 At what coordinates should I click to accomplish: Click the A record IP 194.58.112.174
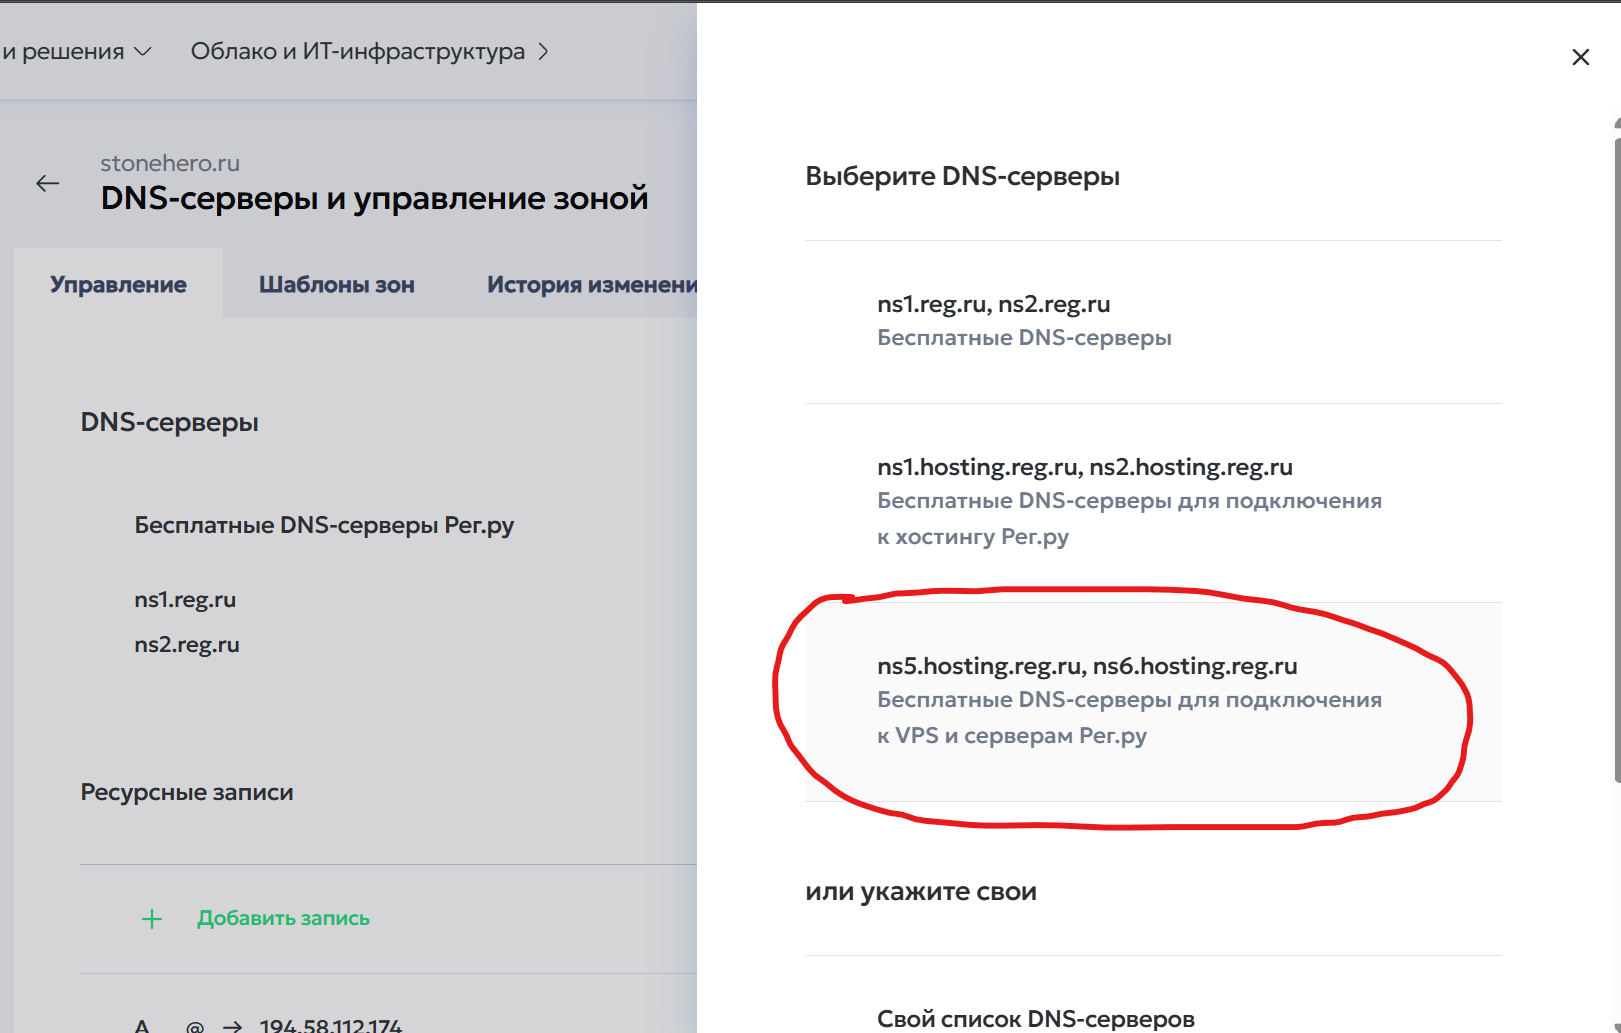pos(331,1025)
